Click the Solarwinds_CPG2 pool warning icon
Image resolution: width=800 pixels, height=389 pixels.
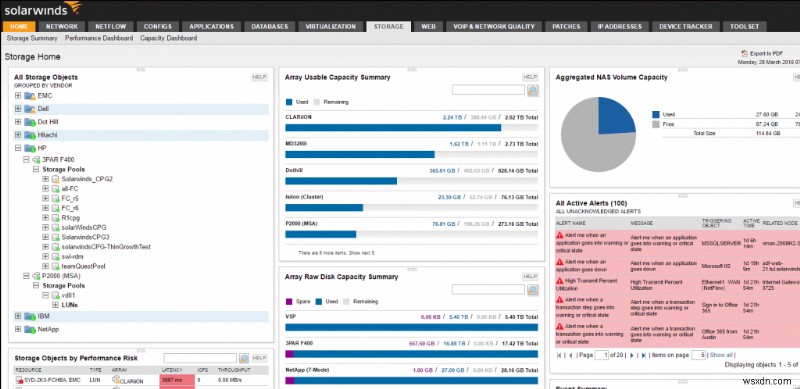tap(55, 179)
